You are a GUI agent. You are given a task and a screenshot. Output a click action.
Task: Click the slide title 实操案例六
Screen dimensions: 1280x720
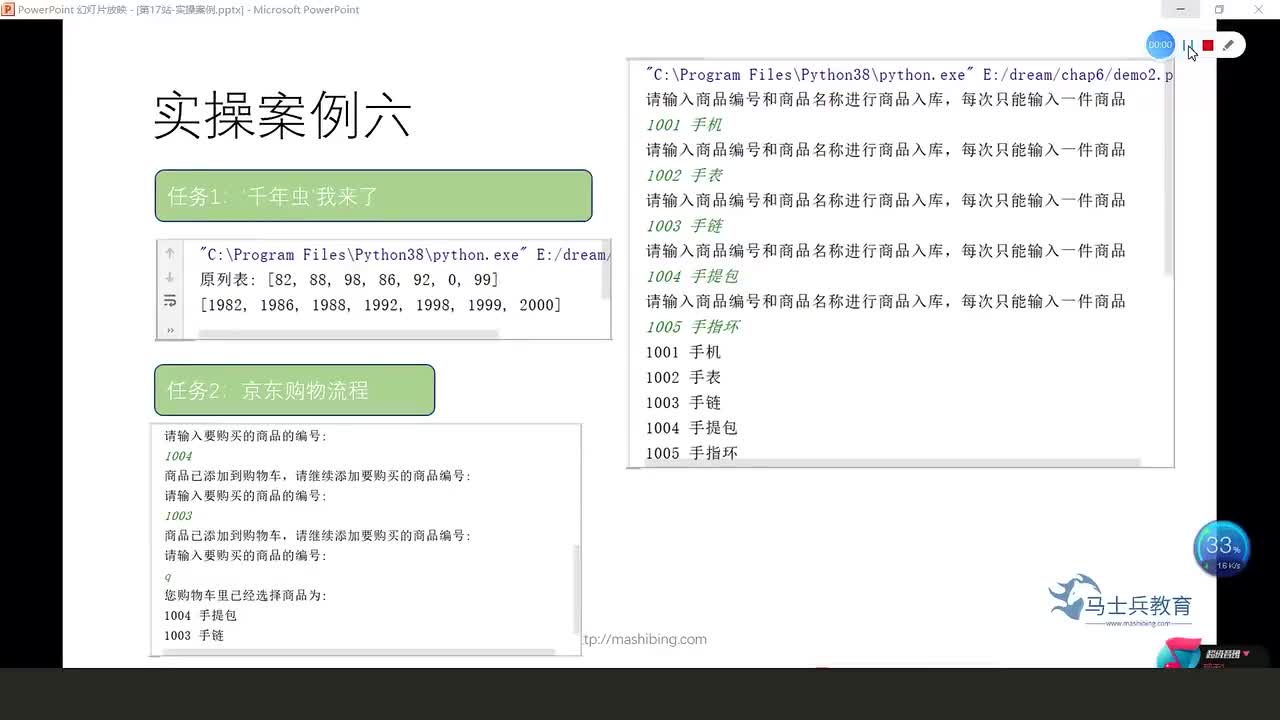pos(282,116)
